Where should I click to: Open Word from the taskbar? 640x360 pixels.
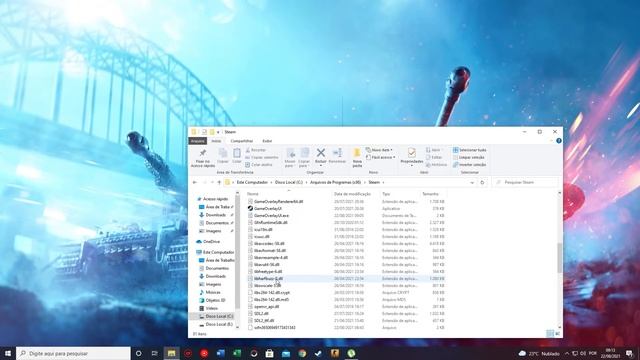220,353
